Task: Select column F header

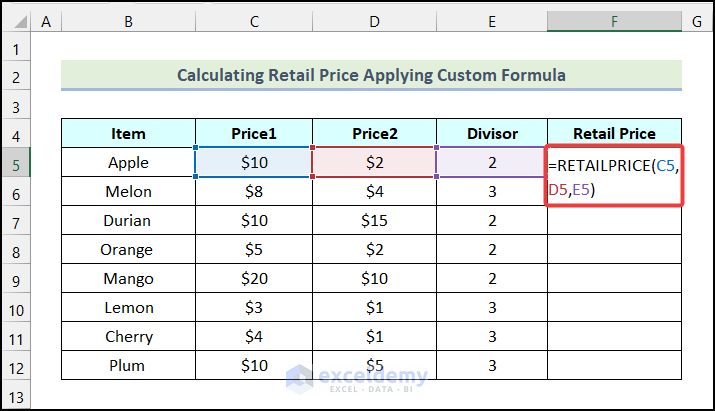Action: tap(614, 21)
